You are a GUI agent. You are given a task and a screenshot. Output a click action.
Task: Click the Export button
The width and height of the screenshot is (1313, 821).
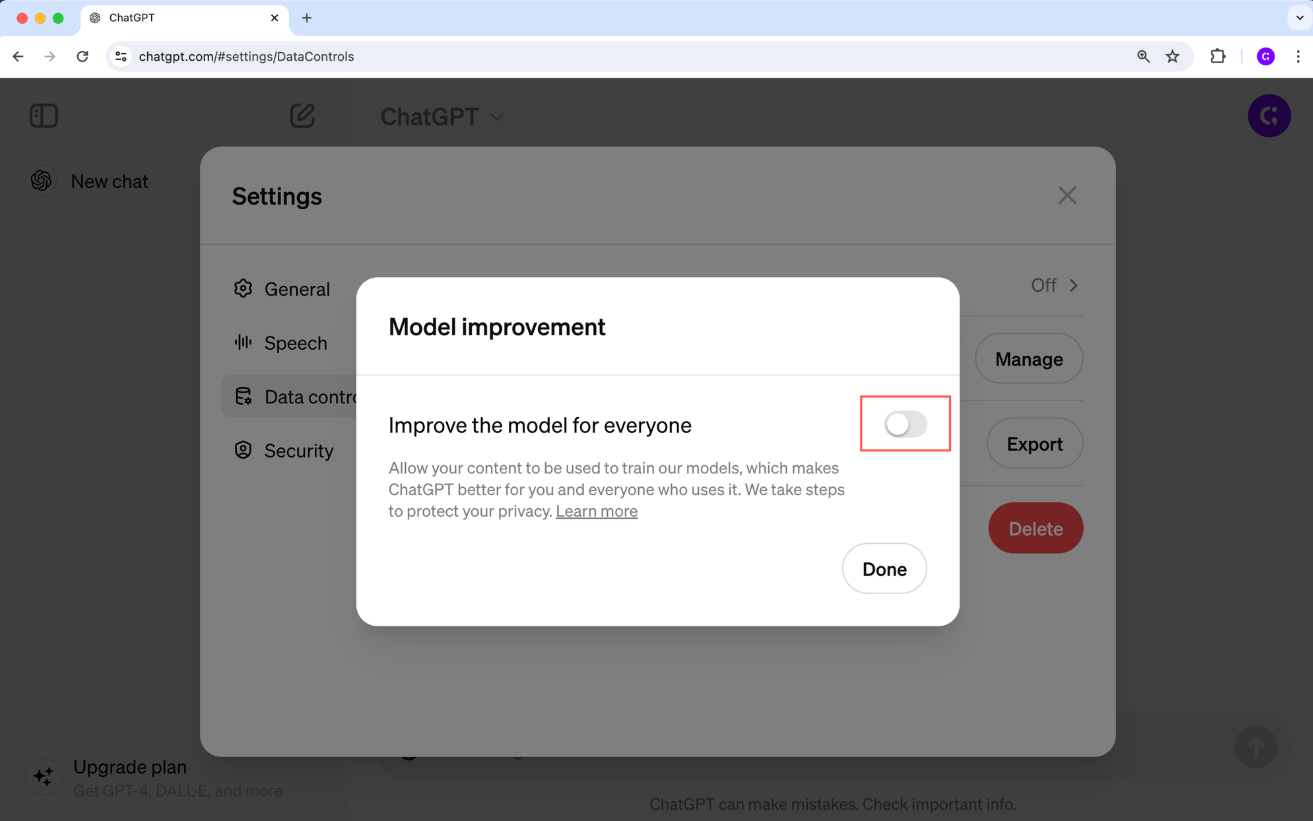click(1035, 444)
